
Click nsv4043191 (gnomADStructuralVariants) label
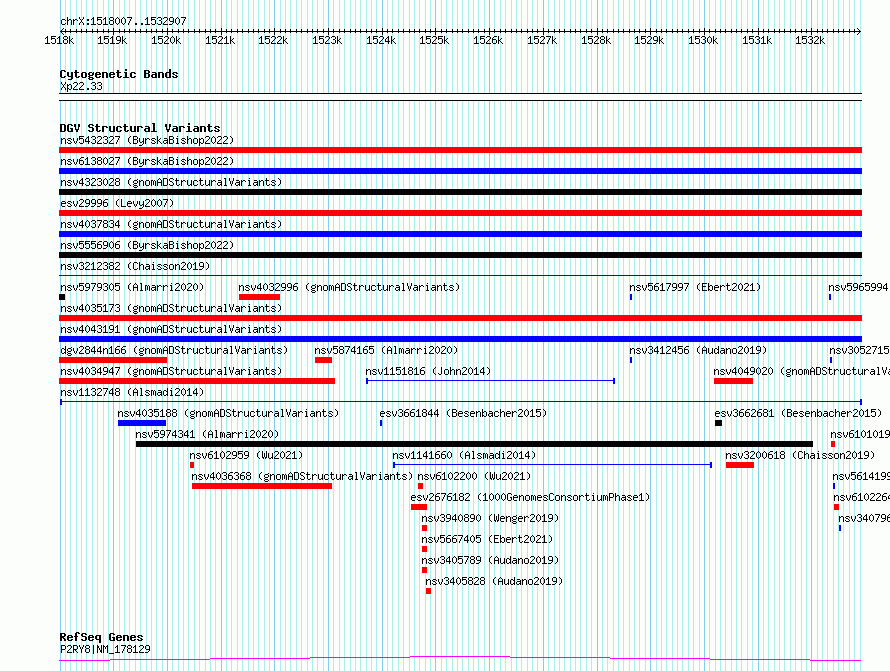tap(171, 329)
